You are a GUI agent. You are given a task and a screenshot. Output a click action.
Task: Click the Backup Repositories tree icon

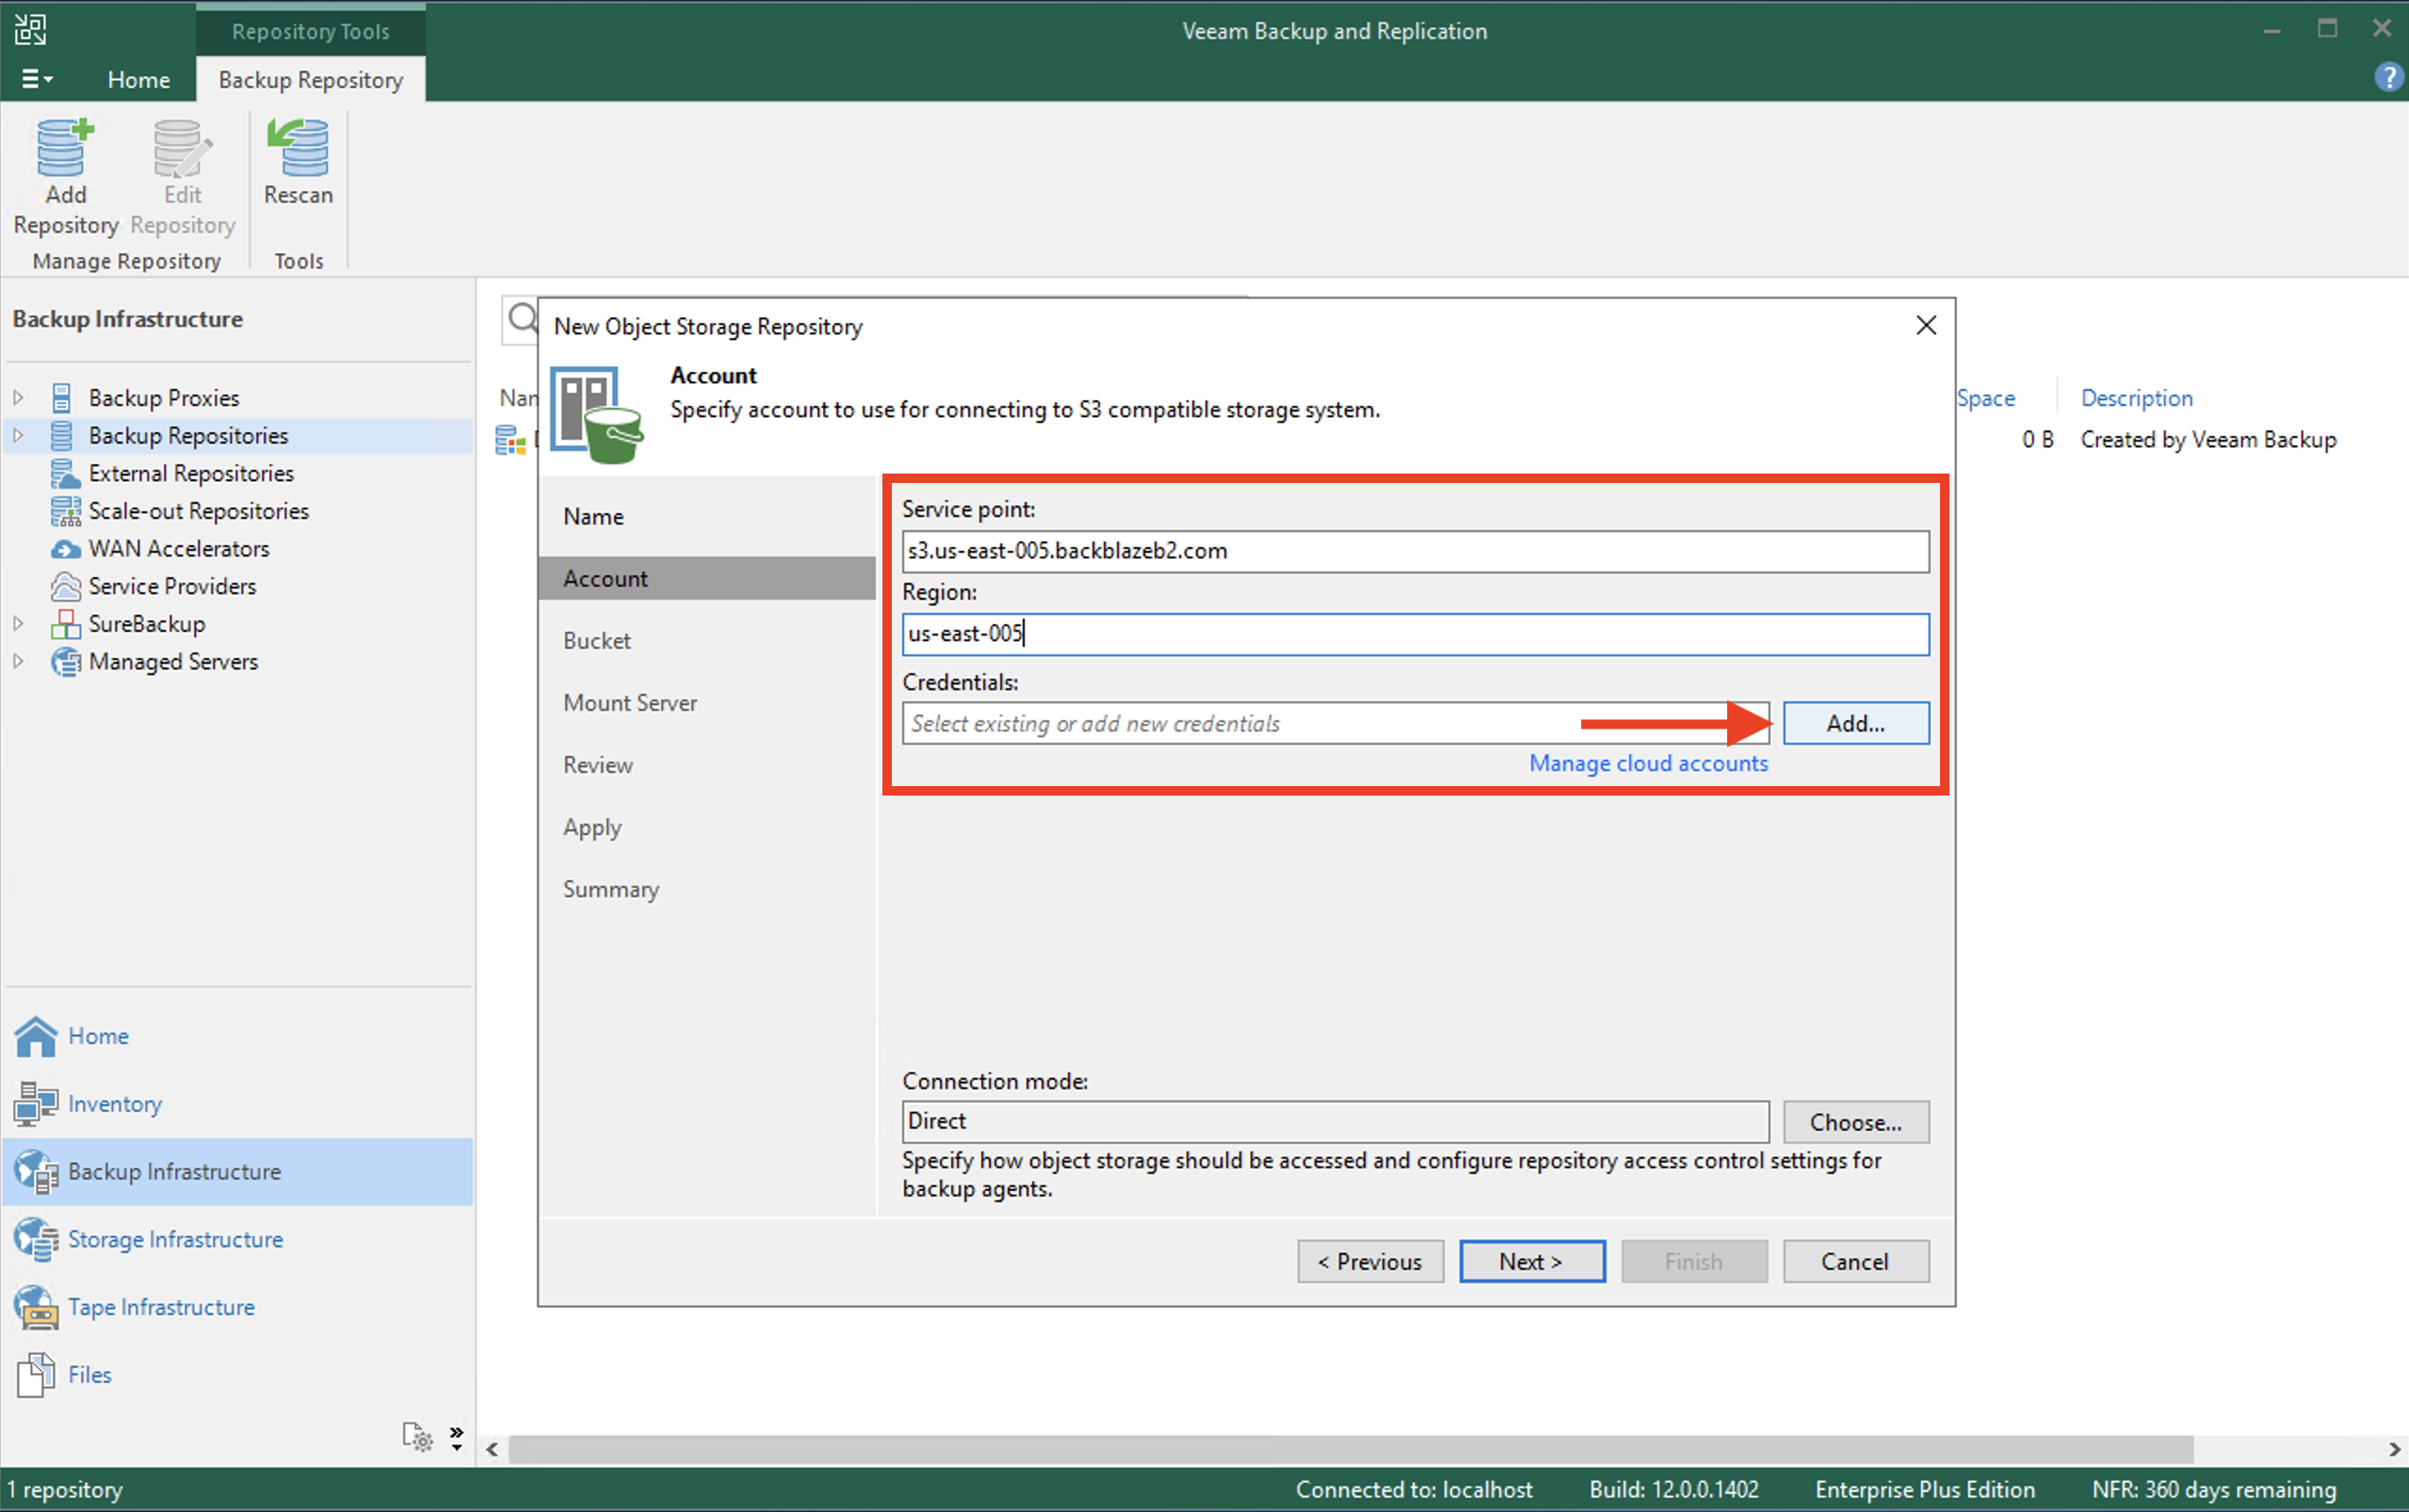pos(62,435)
